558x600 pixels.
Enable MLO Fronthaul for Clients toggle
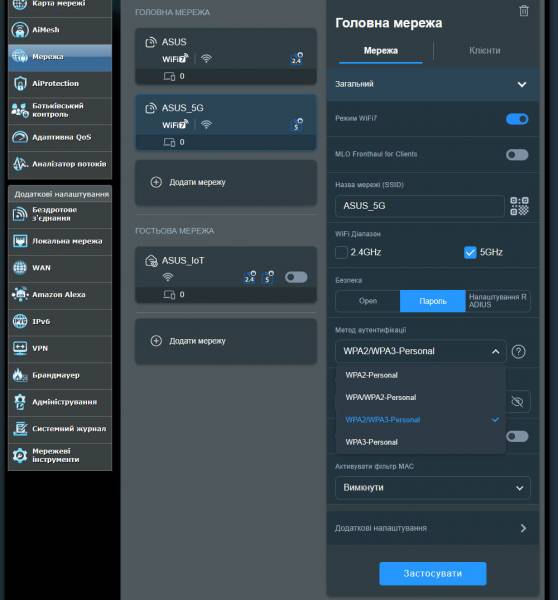pyautogui.click(x=517, y=155)
